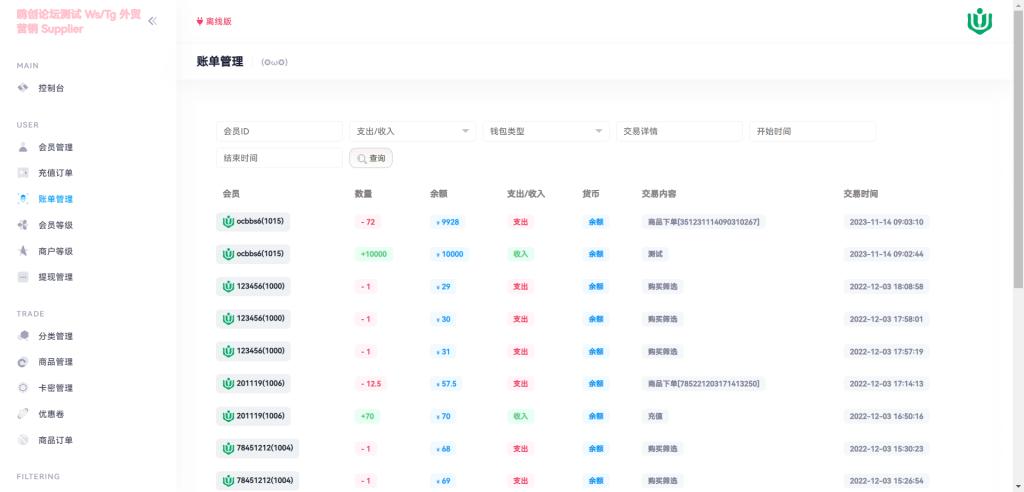The image size is (1024, 492).
Task: Click the - 12.5 amount badge
Action: (x=371, y=384)
